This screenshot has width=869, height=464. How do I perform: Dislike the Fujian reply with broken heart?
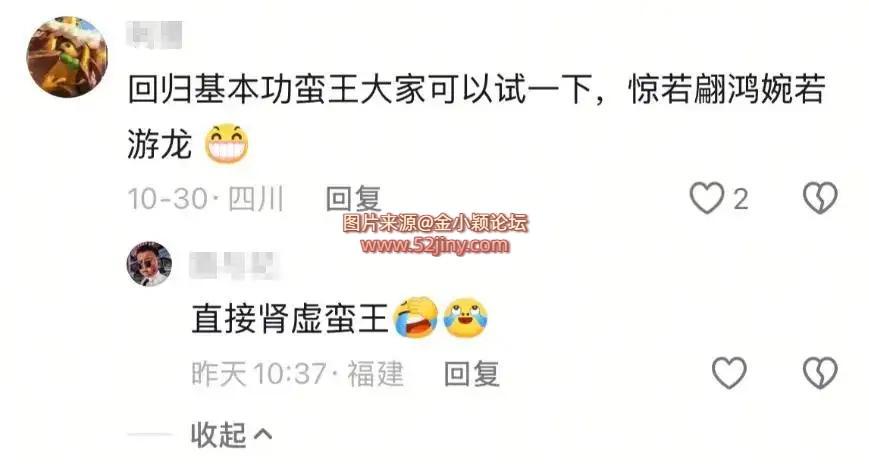click(x=820, y=373)
